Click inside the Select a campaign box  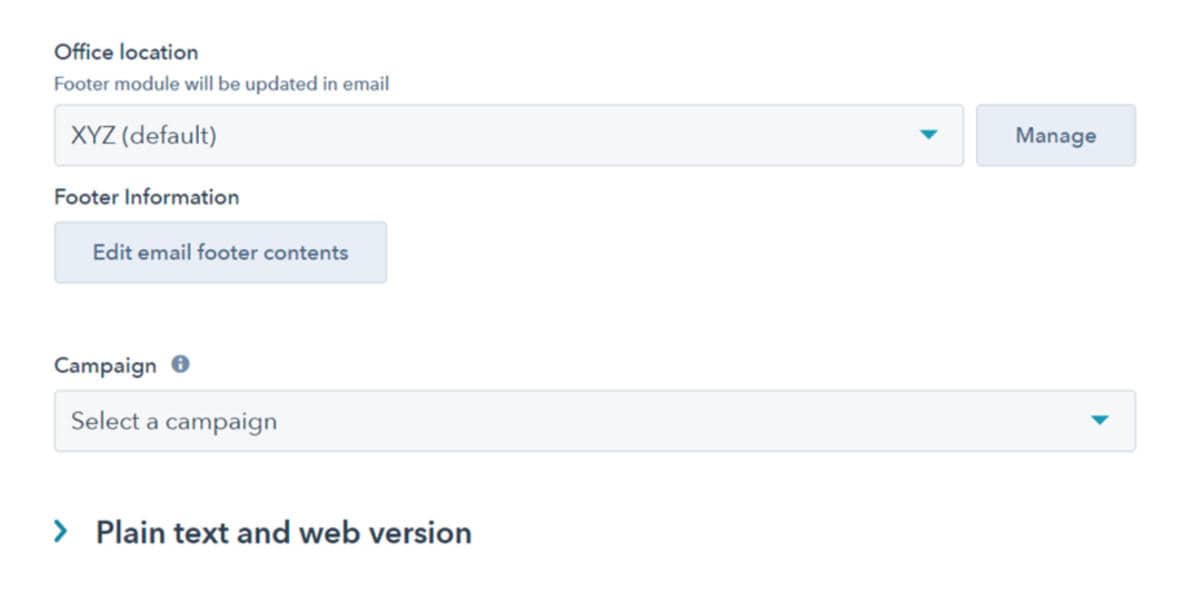click(400, 421)
